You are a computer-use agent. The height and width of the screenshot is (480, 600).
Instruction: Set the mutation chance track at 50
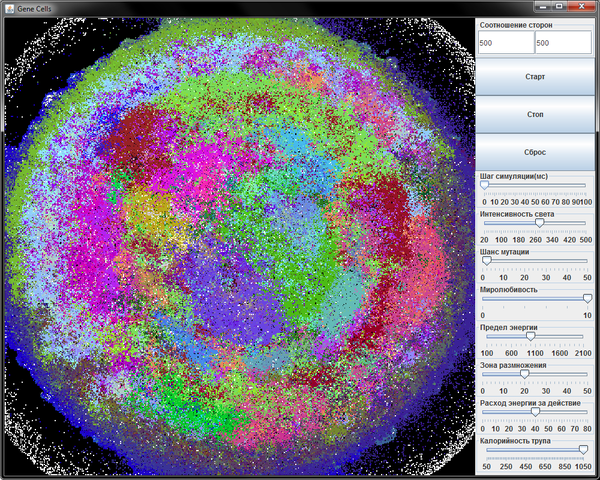(587, 260)
